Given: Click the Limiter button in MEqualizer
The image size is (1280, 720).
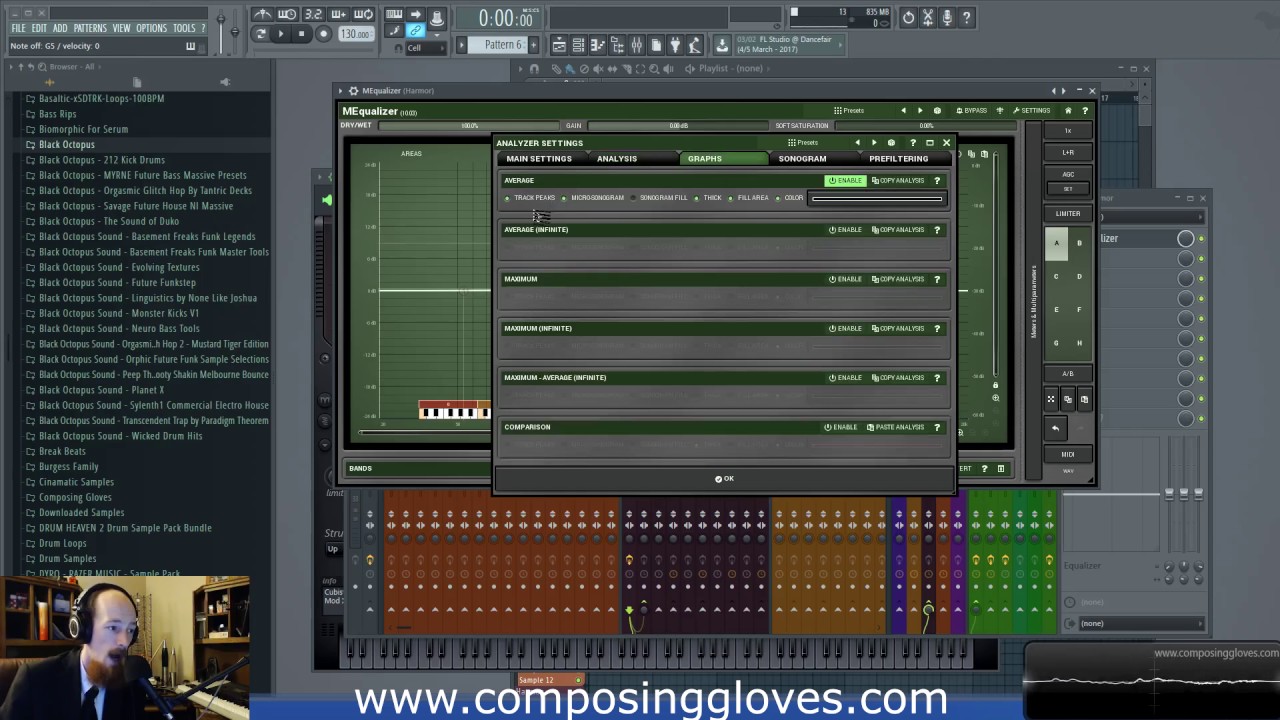Looking at the screenshot, I should (x=1068, y=214).
